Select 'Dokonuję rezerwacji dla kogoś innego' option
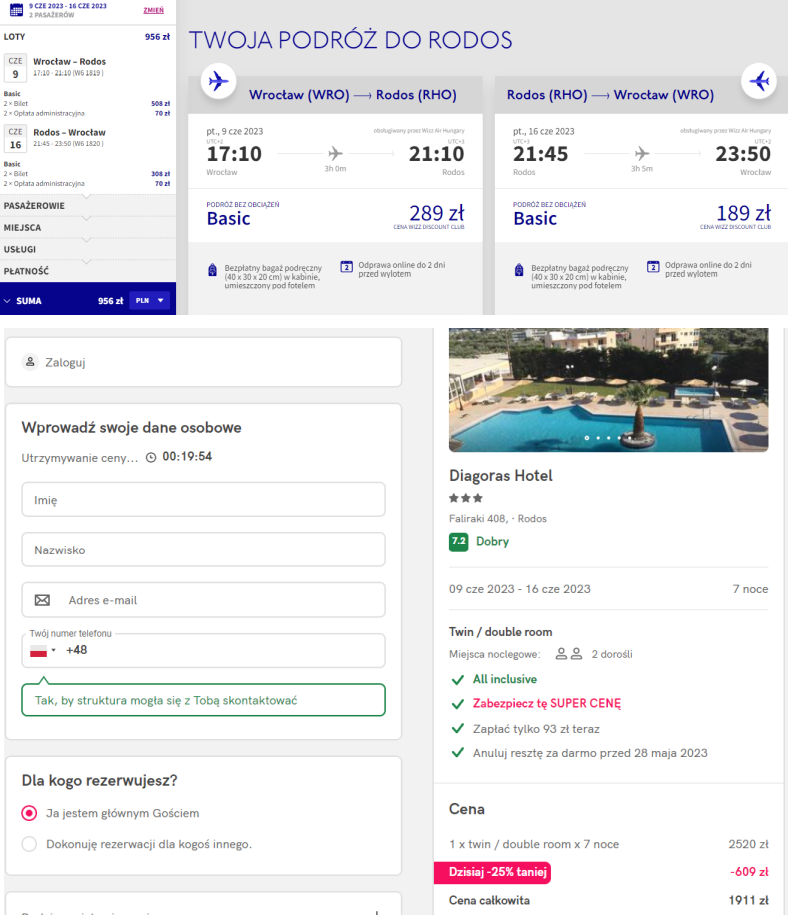Screen dimensions: 788x916 [29, 844]
